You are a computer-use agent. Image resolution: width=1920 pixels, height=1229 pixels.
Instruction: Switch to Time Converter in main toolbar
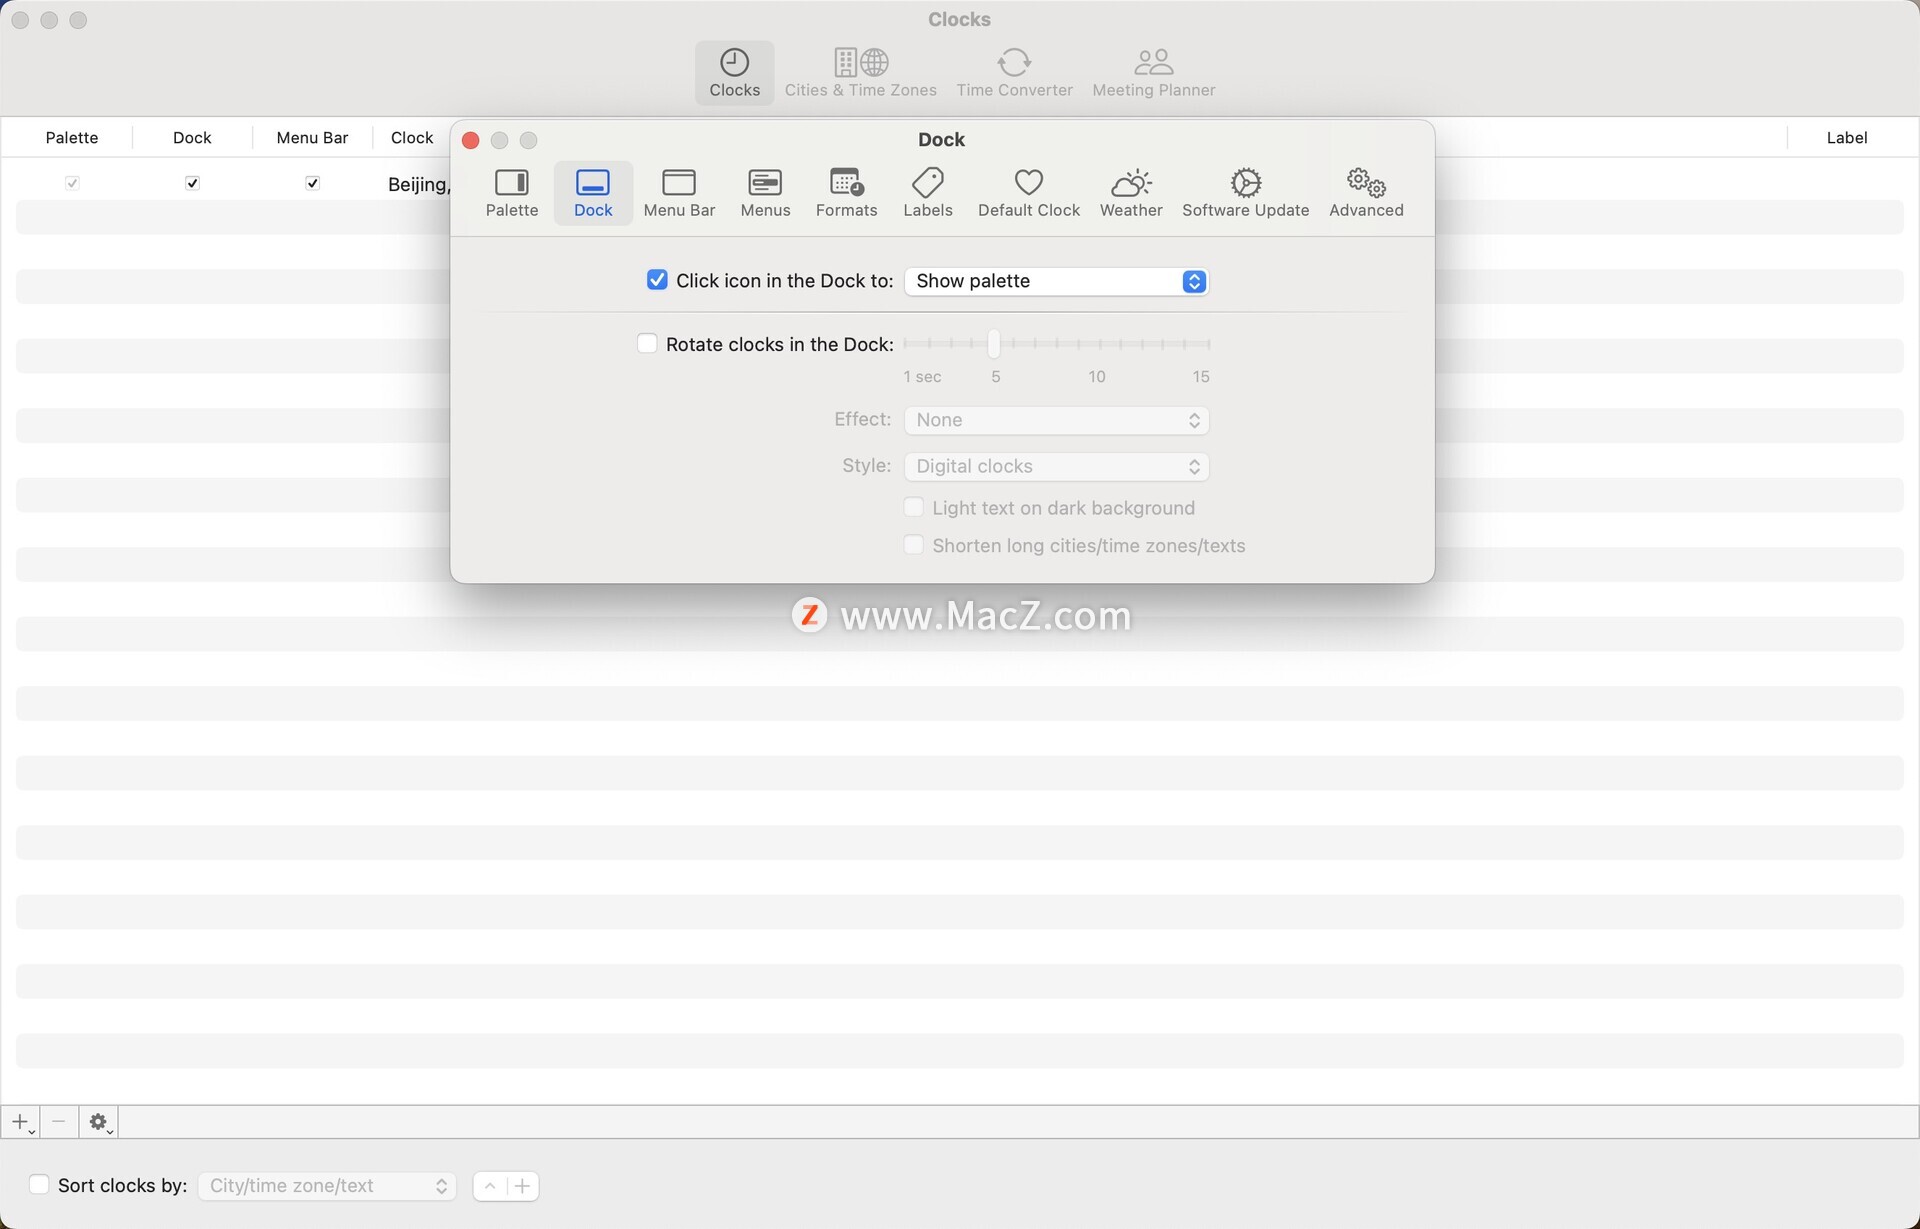pyautogui.click(x=1014, y=73)
